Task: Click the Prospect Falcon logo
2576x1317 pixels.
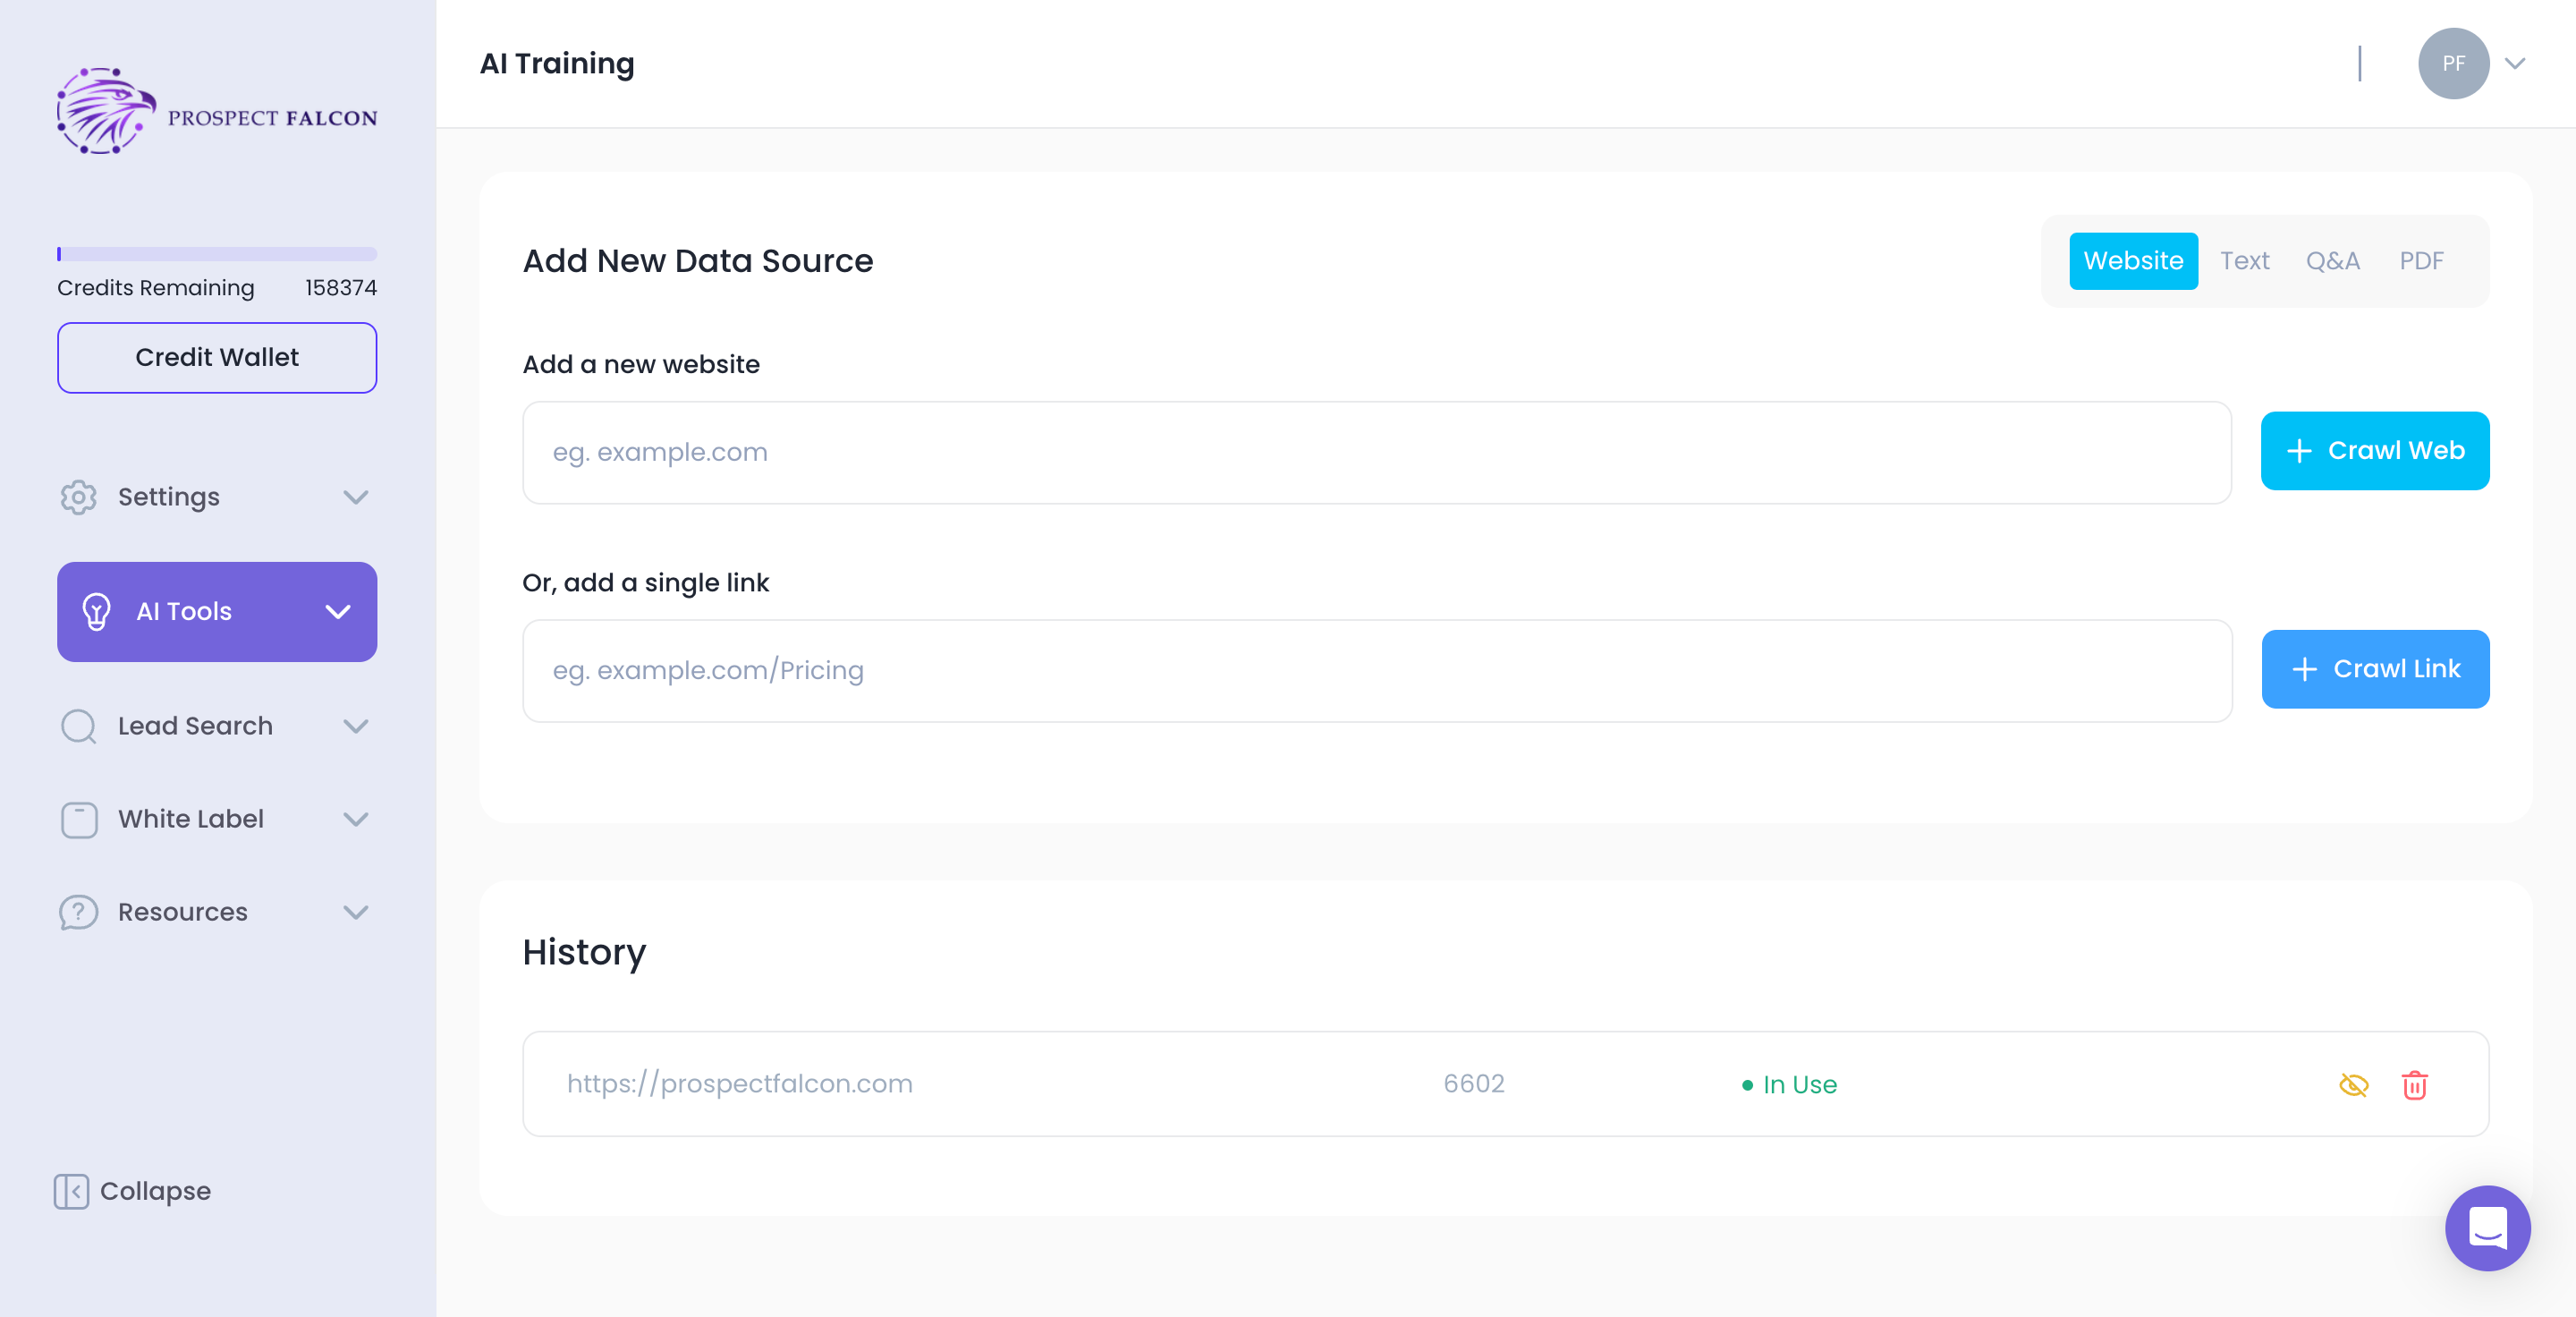Action: (x=216, y=112)
